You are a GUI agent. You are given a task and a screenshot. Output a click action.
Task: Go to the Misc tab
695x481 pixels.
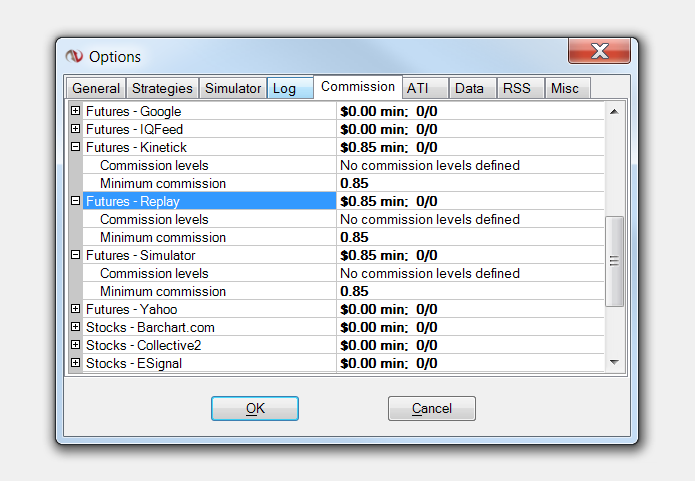[x=568, y=88]
